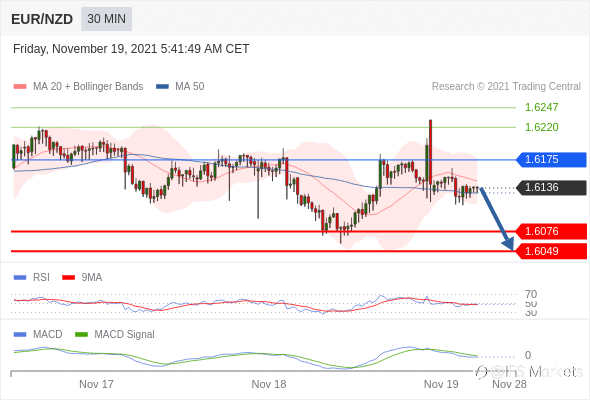This screenshot has height=400, width=590.
Task: Click the 9MA red legend swatch
Action: [68, 278]
